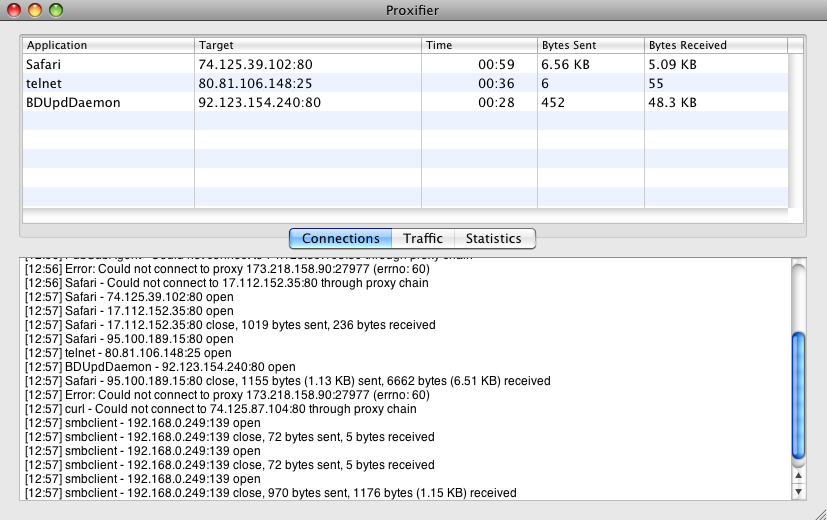Click the 00:28 time cell
Image resolution: width=827 pixels, height=520 pixels.
point(496,102)
